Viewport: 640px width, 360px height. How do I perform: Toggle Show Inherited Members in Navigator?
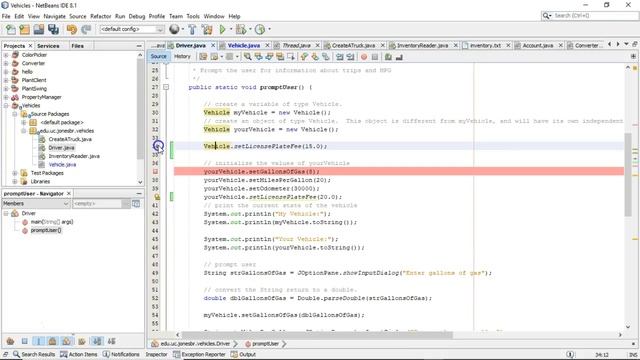pos(10,341)
